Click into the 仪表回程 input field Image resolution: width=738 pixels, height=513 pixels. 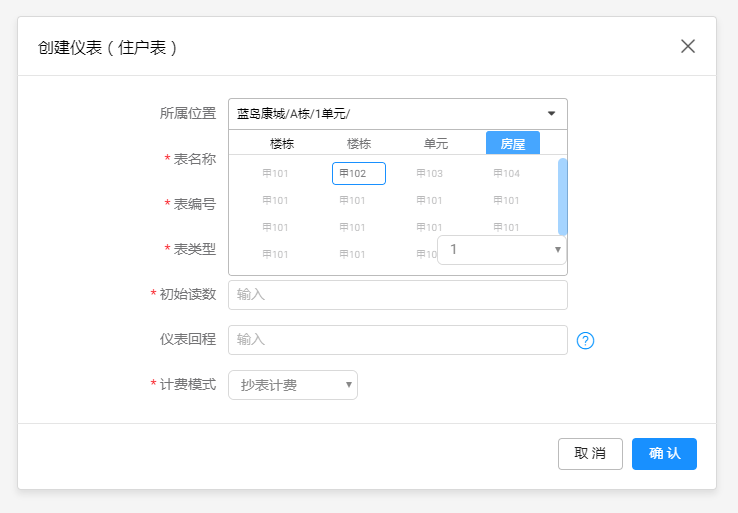click(x=397, y=340)
